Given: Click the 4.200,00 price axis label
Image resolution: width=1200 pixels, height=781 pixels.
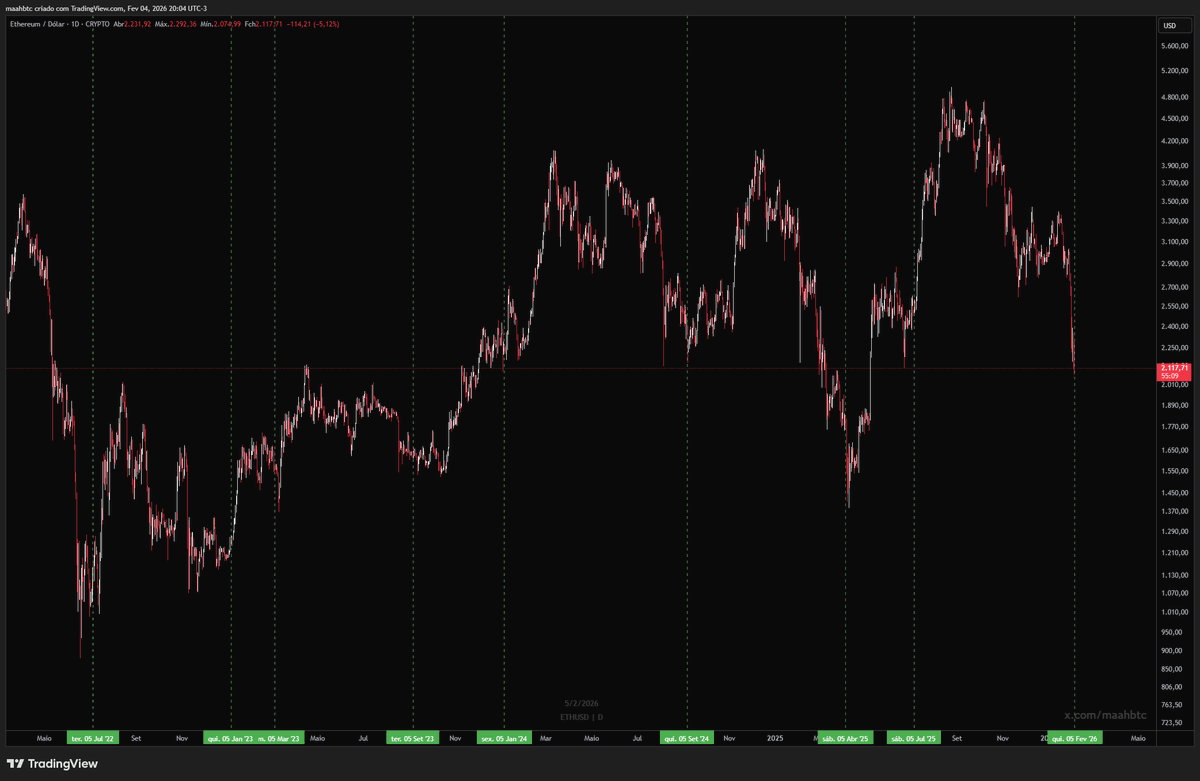Looking at the screenshot, I should coord(1174,142).
